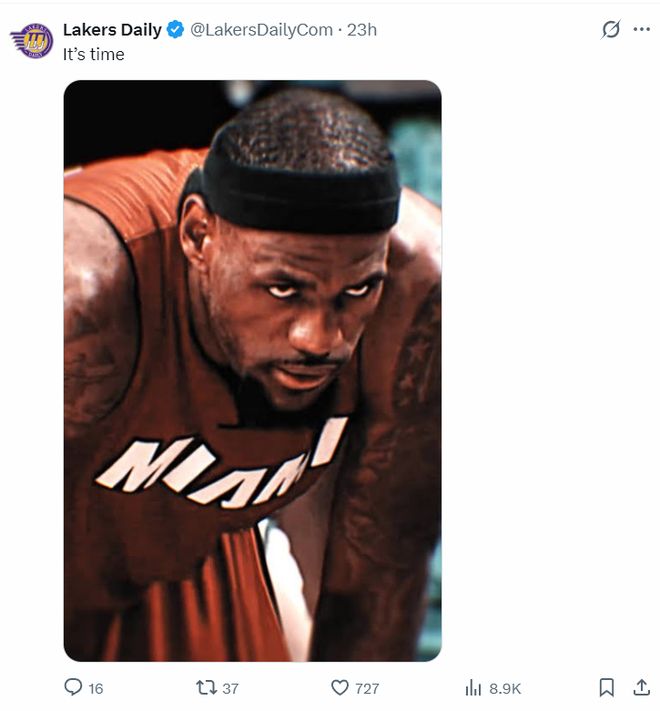Click the reply speech bubble icon

tap(73, 687)
